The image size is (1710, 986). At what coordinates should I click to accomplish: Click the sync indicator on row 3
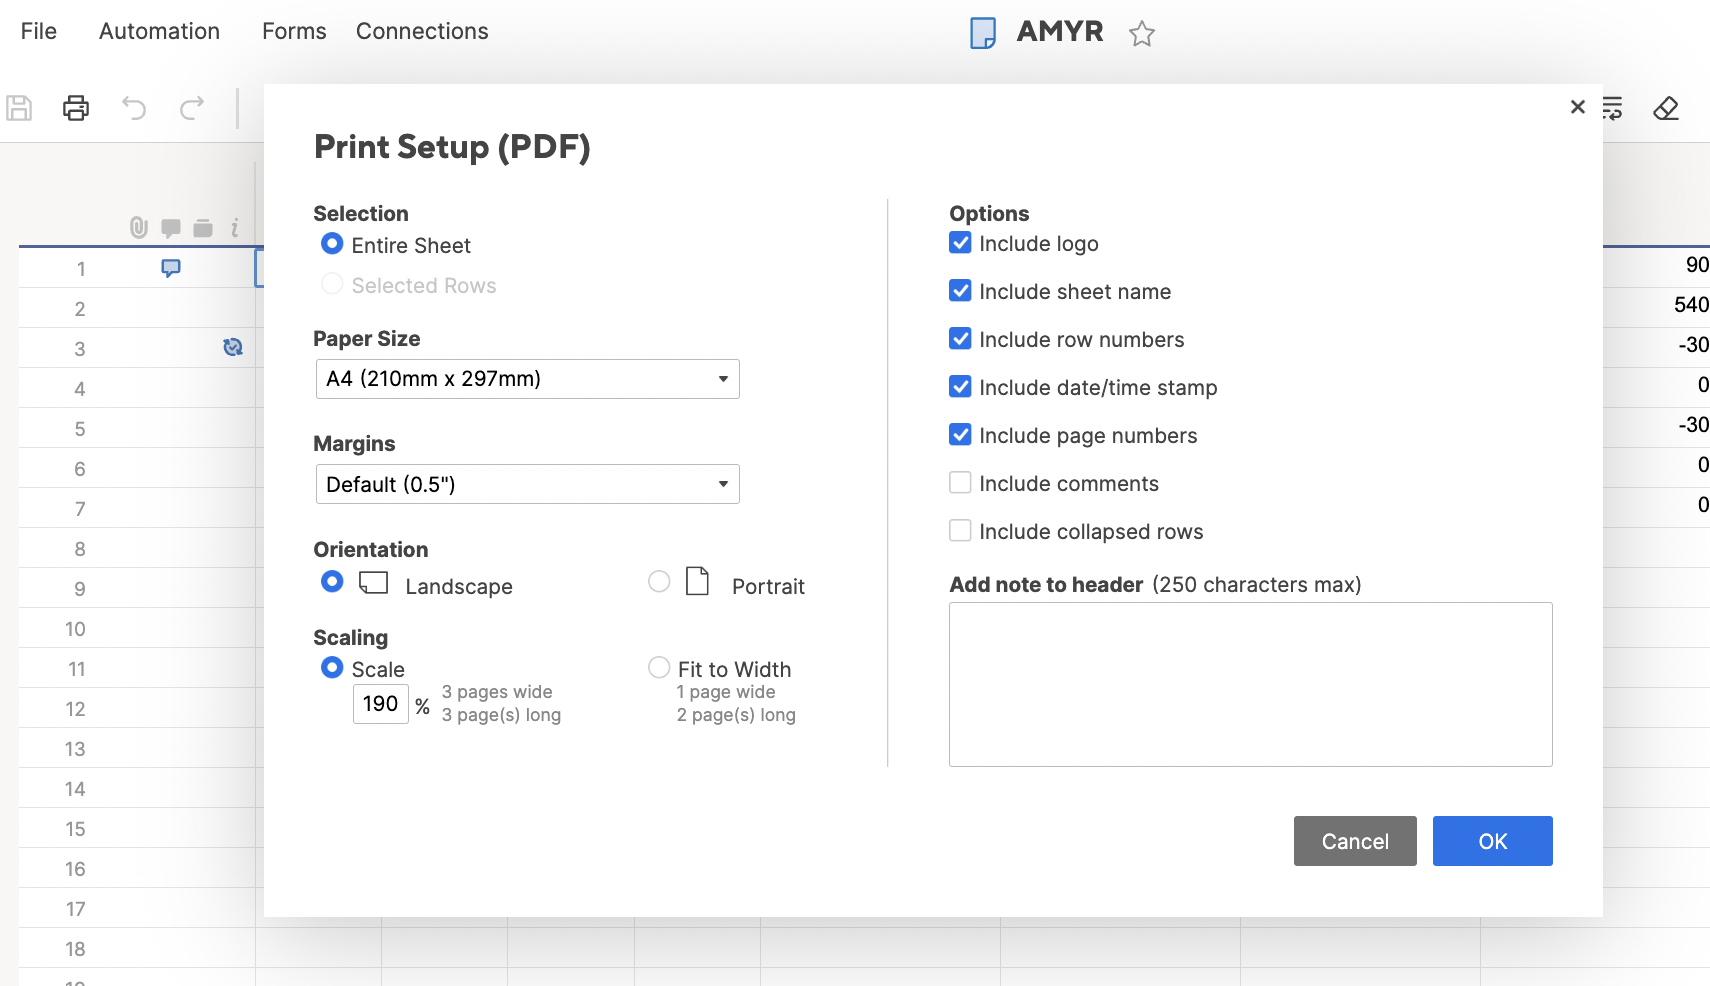(x=233, y=347)
